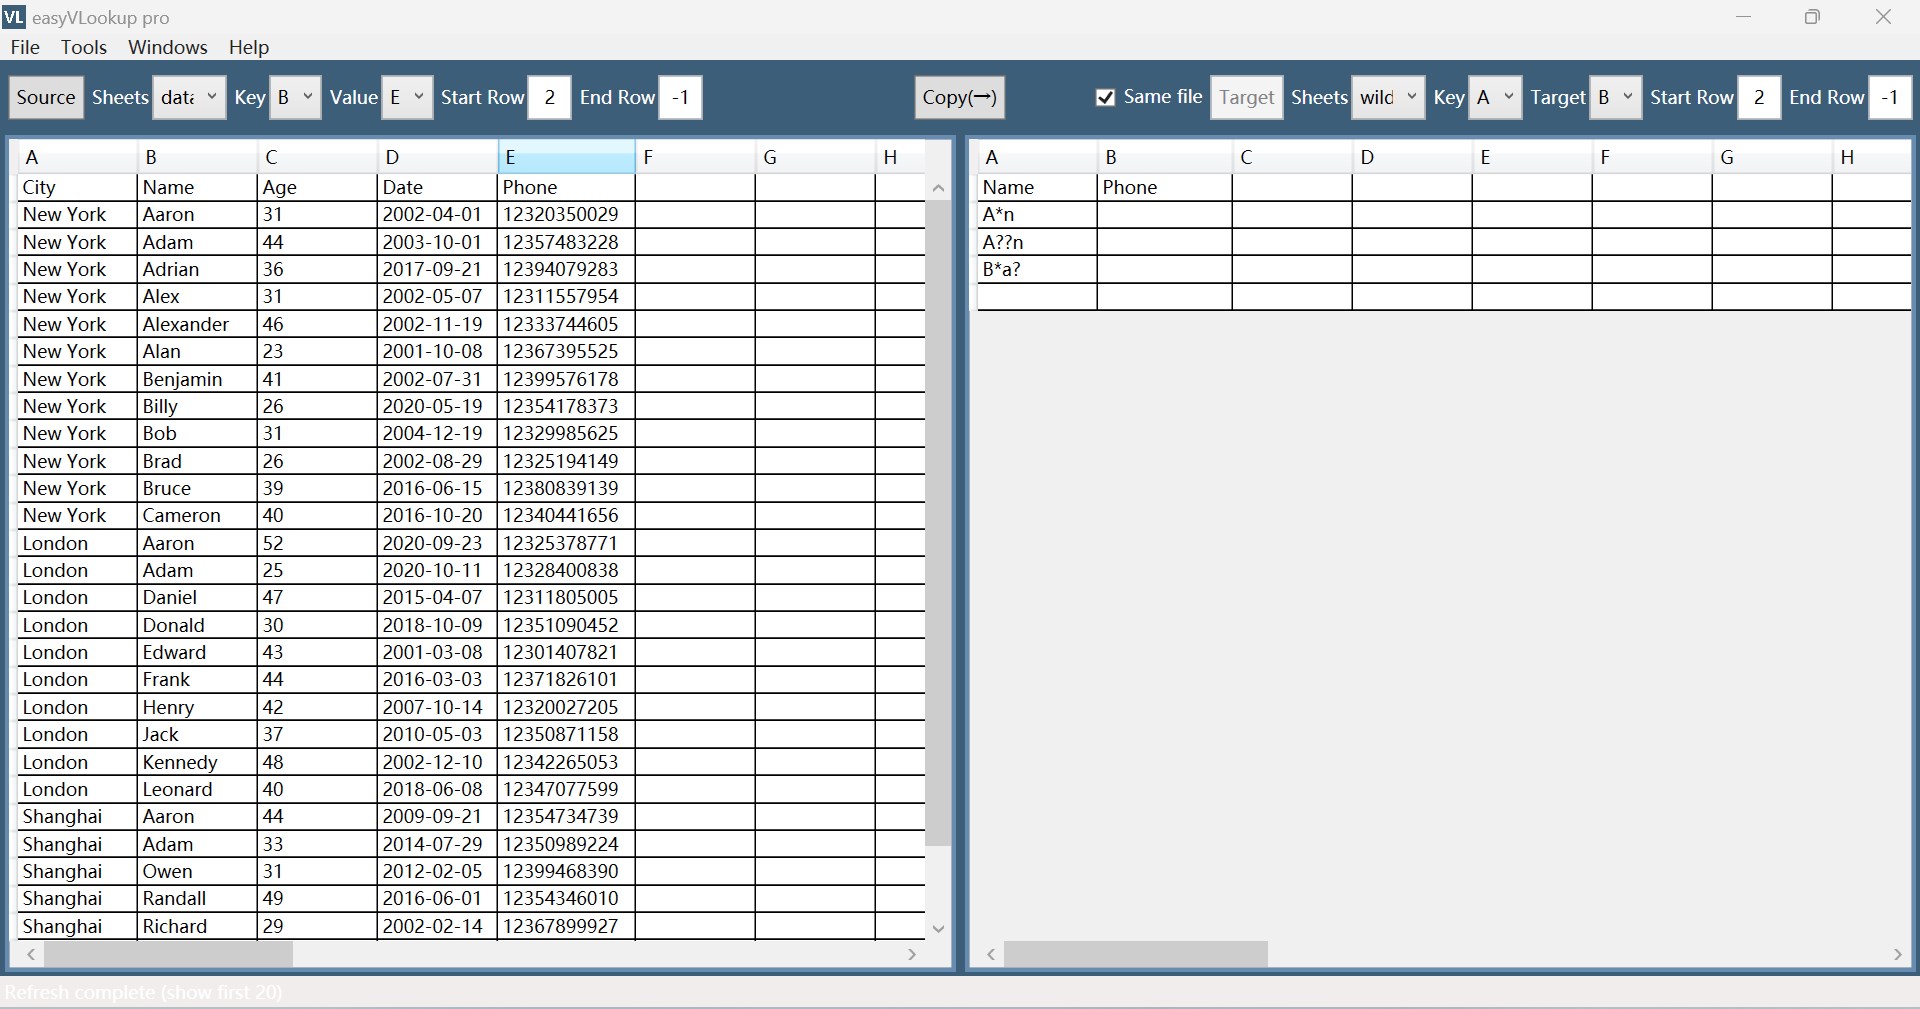Expand the source Sheets dropdown
This screenshot has height=1009, width=1920.
(189, 97)
